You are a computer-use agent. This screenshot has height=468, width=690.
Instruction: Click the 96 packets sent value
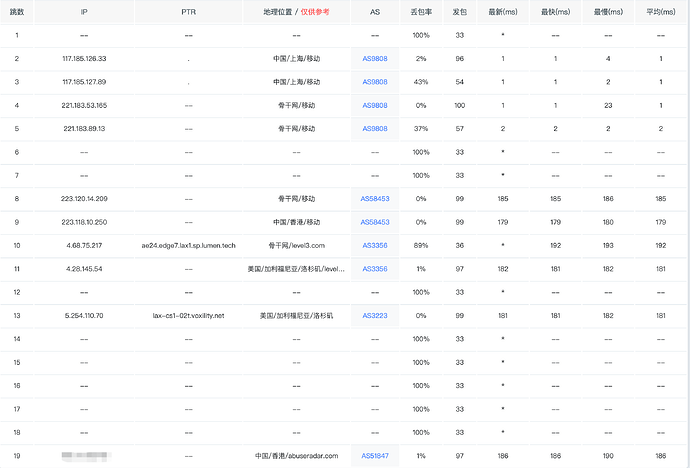click(x=459, y=58)
